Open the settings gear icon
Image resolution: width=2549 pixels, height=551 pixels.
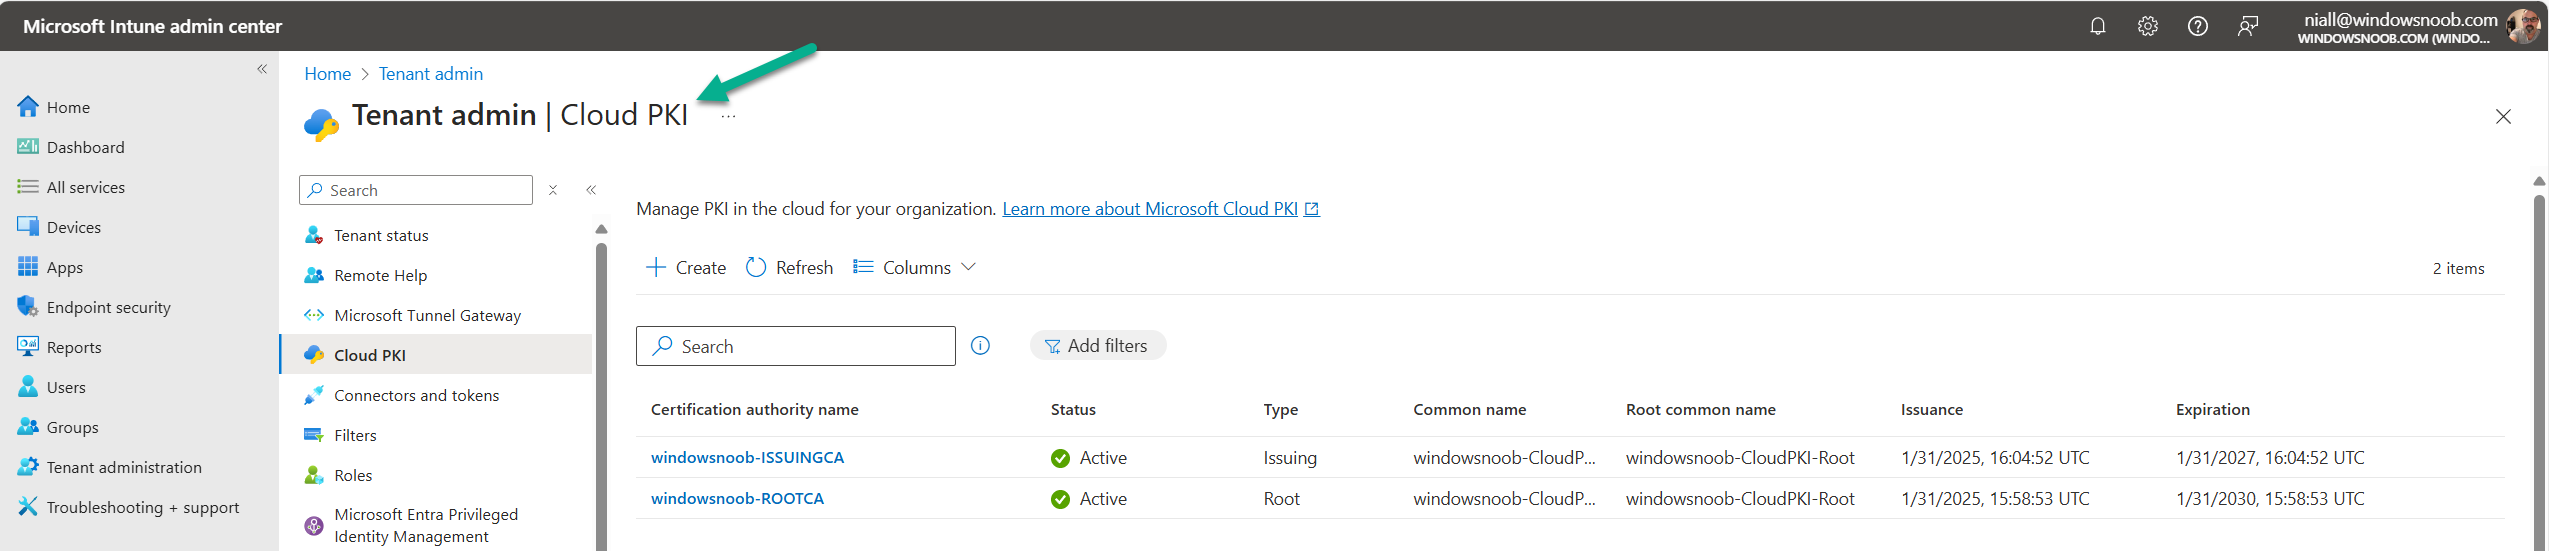point(2147,27)
